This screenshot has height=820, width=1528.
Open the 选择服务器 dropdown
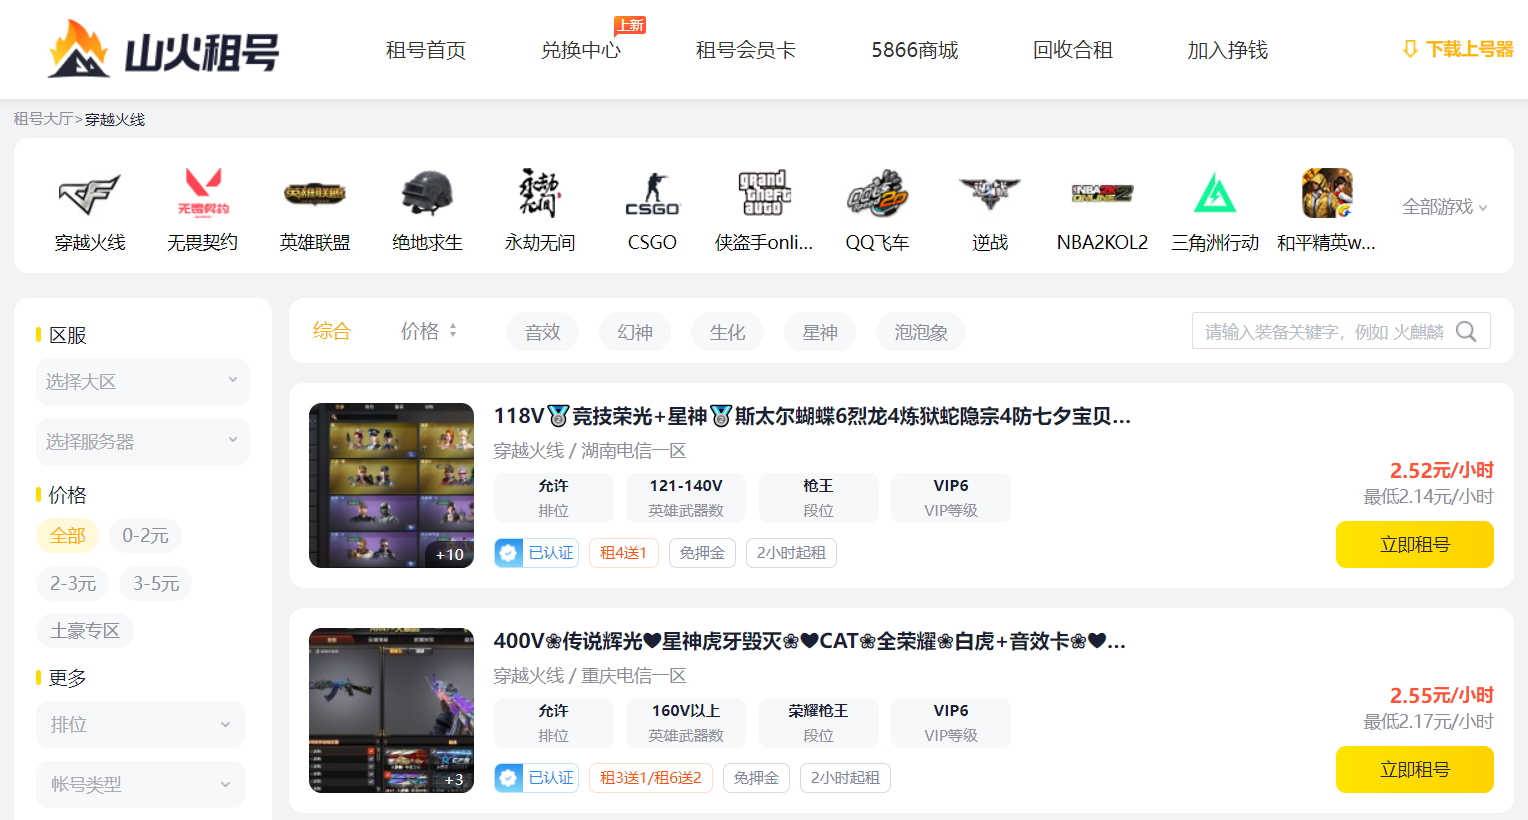[x=142, y=442]
